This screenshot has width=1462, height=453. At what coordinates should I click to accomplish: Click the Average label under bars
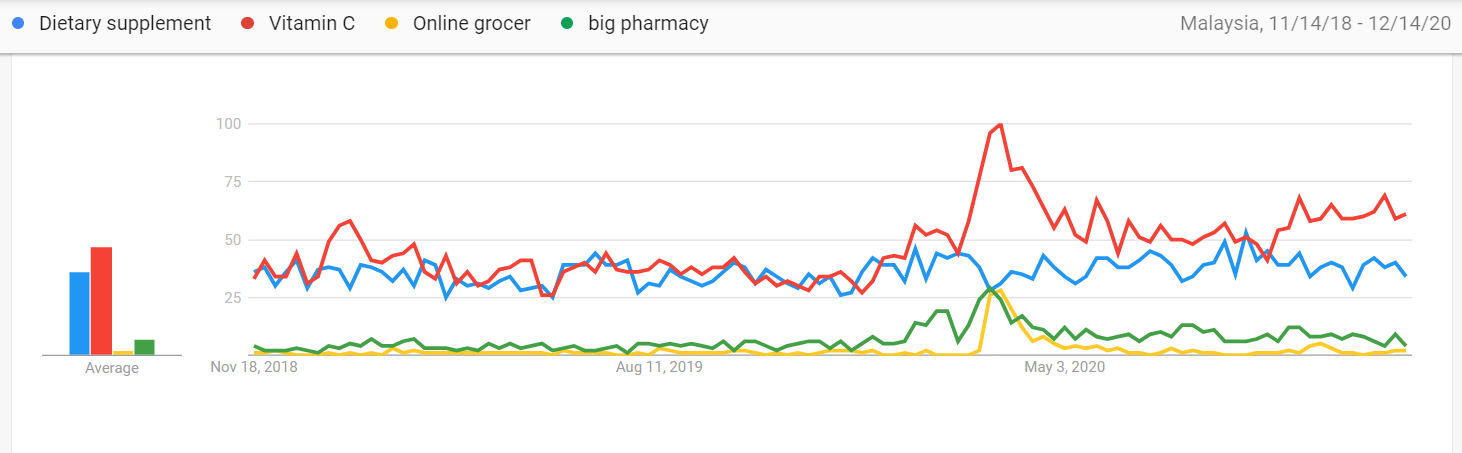pyautogui.click(x=112, y=368)
